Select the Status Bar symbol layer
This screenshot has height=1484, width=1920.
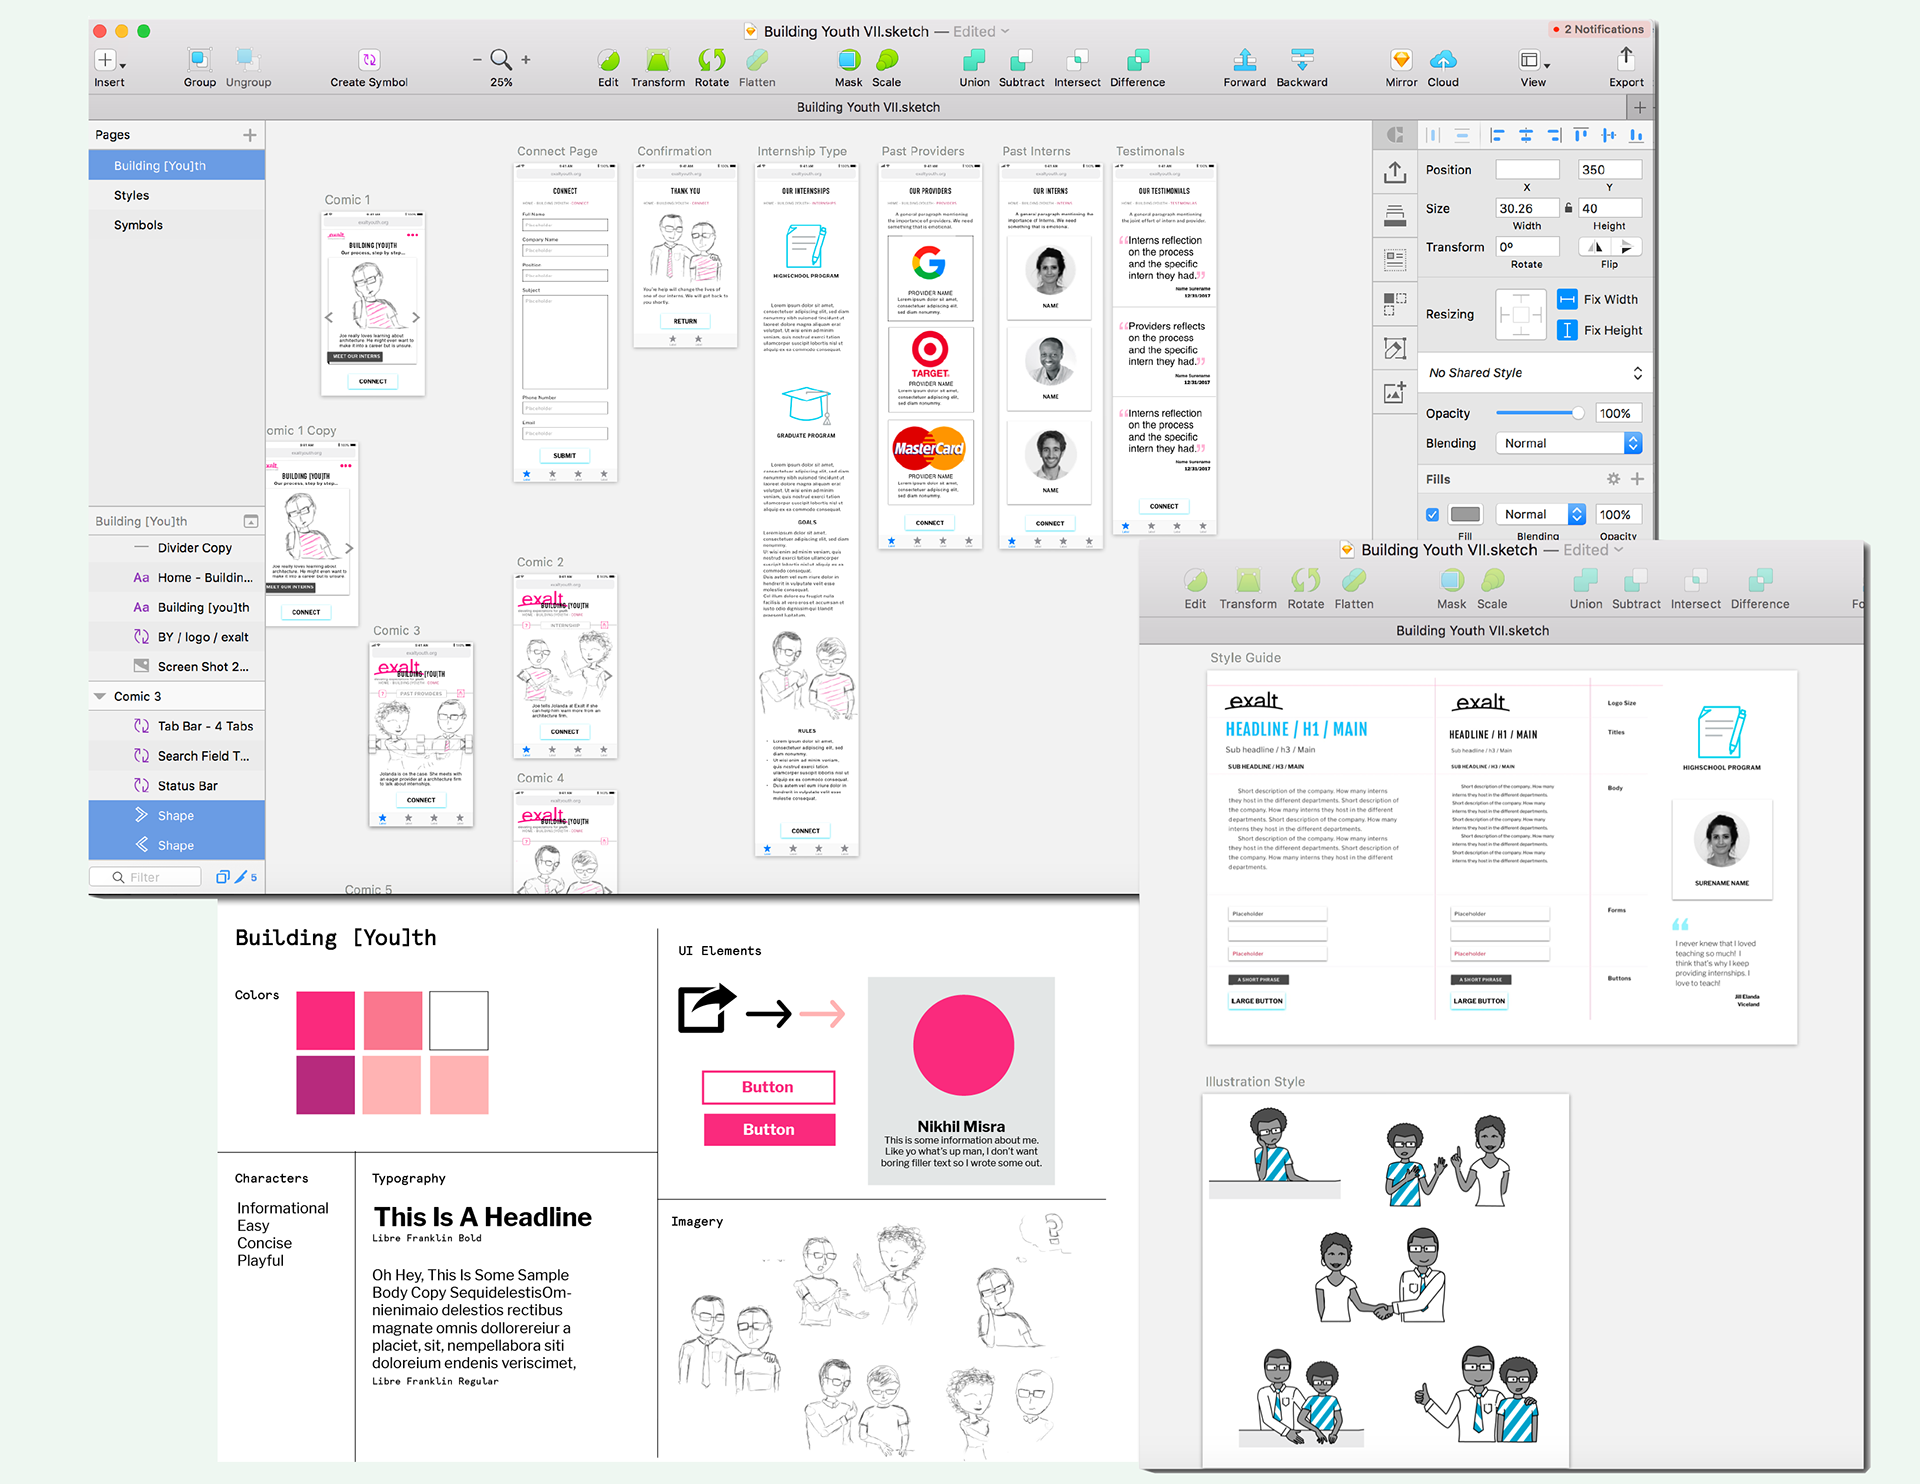(177, 786)
